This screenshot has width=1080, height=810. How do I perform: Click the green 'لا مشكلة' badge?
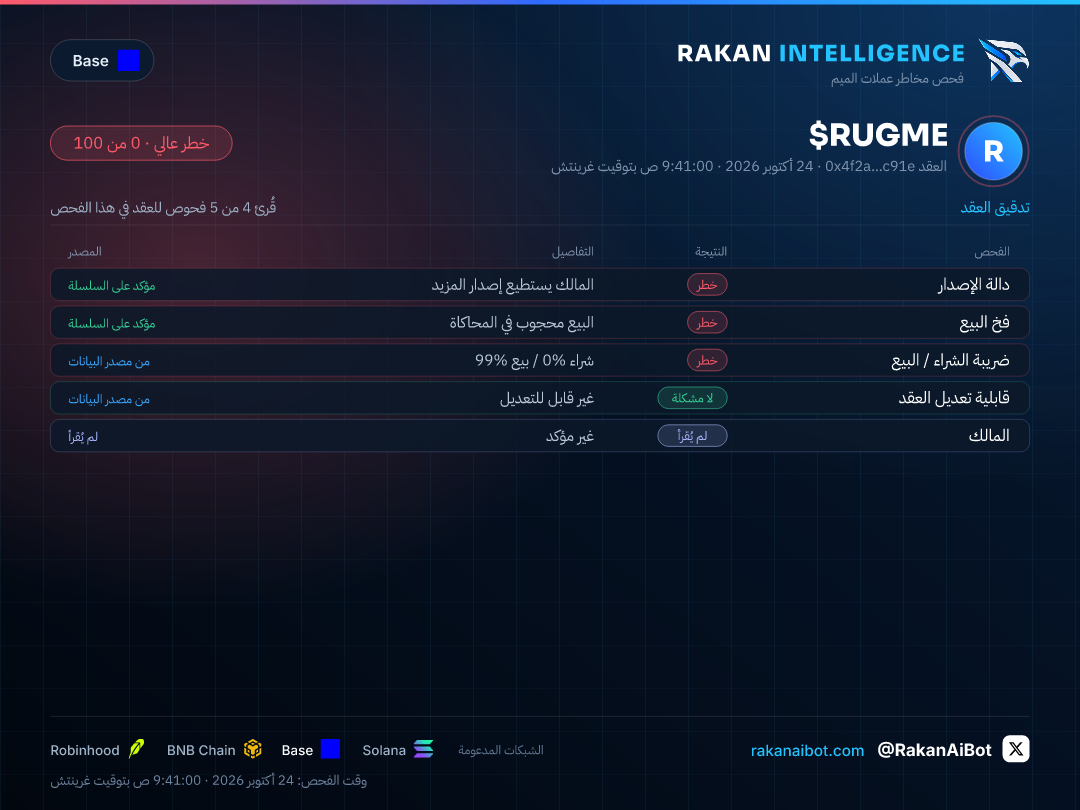pyautogui.click(x=692, y=398)
